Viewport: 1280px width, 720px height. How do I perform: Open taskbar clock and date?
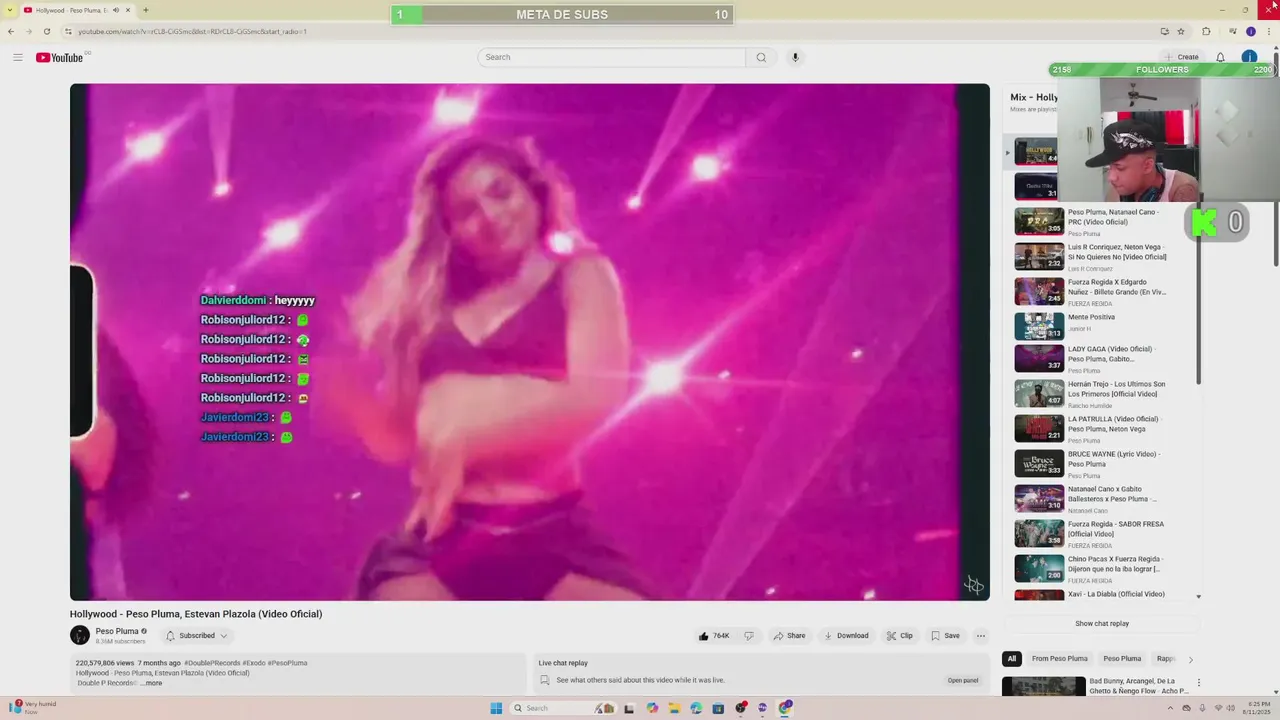click(x=1256, y=708)
